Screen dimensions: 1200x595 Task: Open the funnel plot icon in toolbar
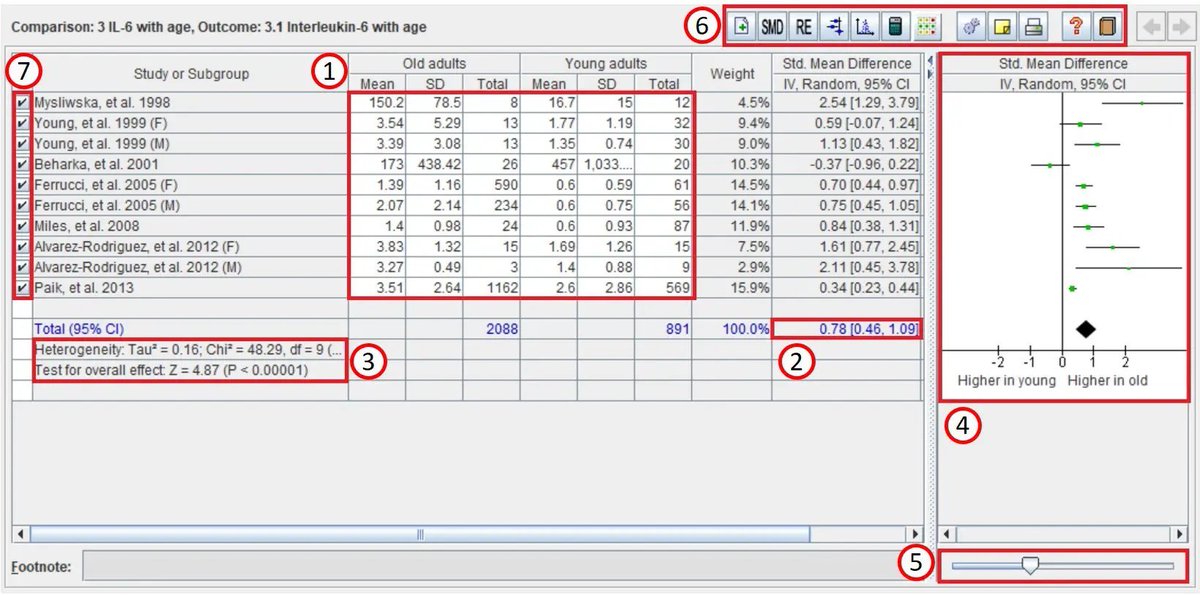864,27
